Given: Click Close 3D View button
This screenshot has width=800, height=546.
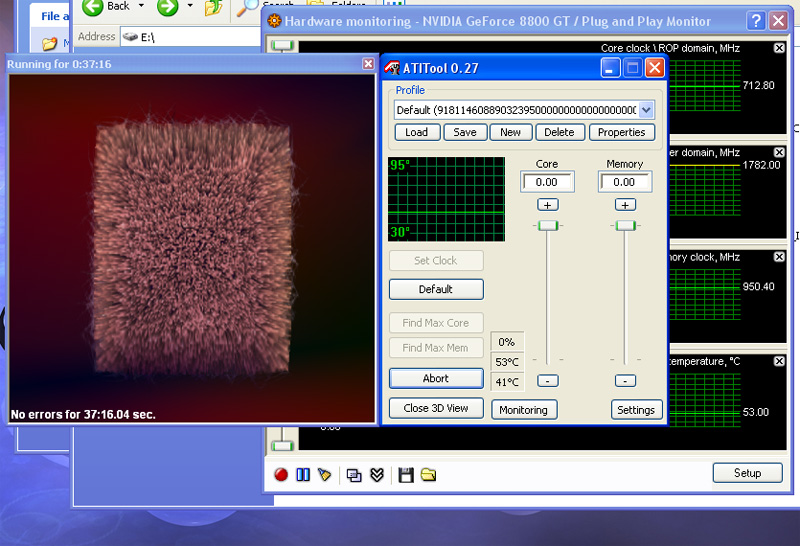Looking at the screenshot, I should 436,408.
